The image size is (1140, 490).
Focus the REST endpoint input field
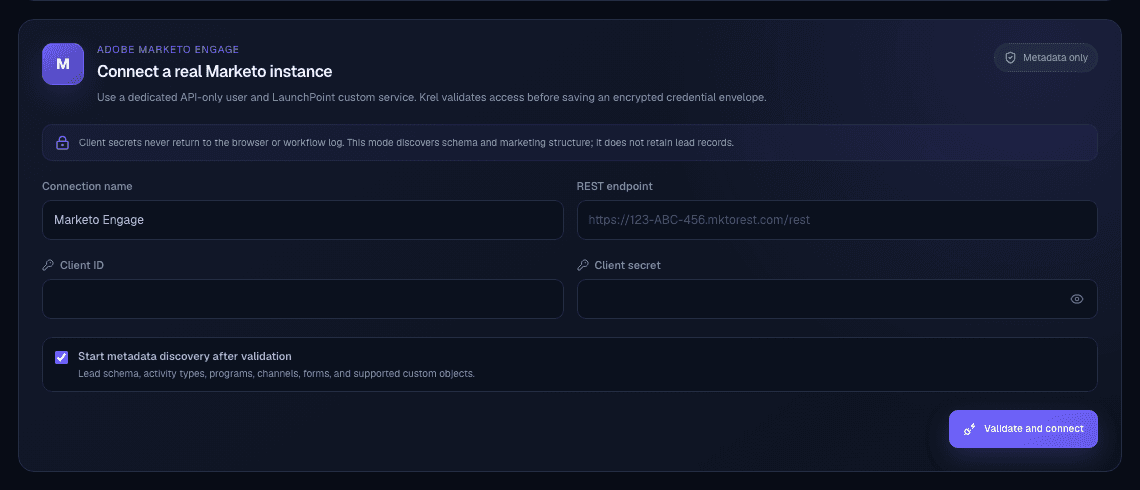pos(837,220)
